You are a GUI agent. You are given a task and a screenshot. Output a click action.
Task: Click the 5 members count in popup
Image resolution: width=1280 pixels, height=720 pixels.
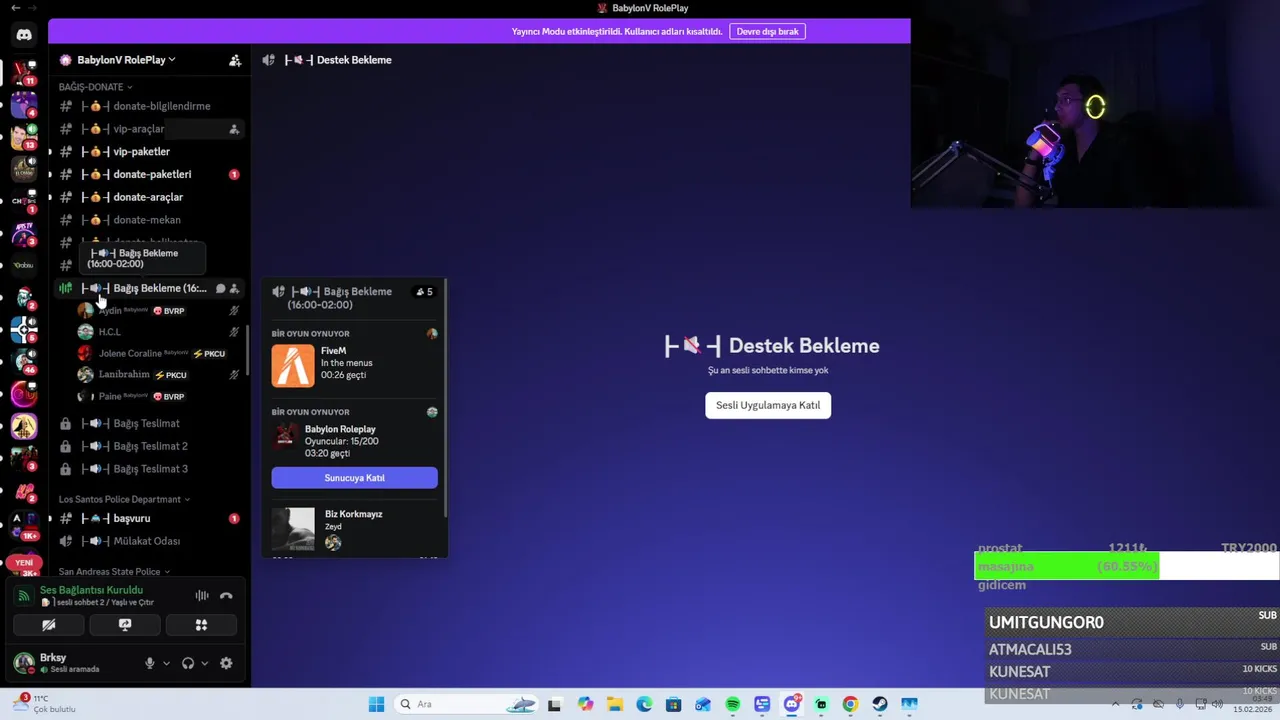pos(424,292)
